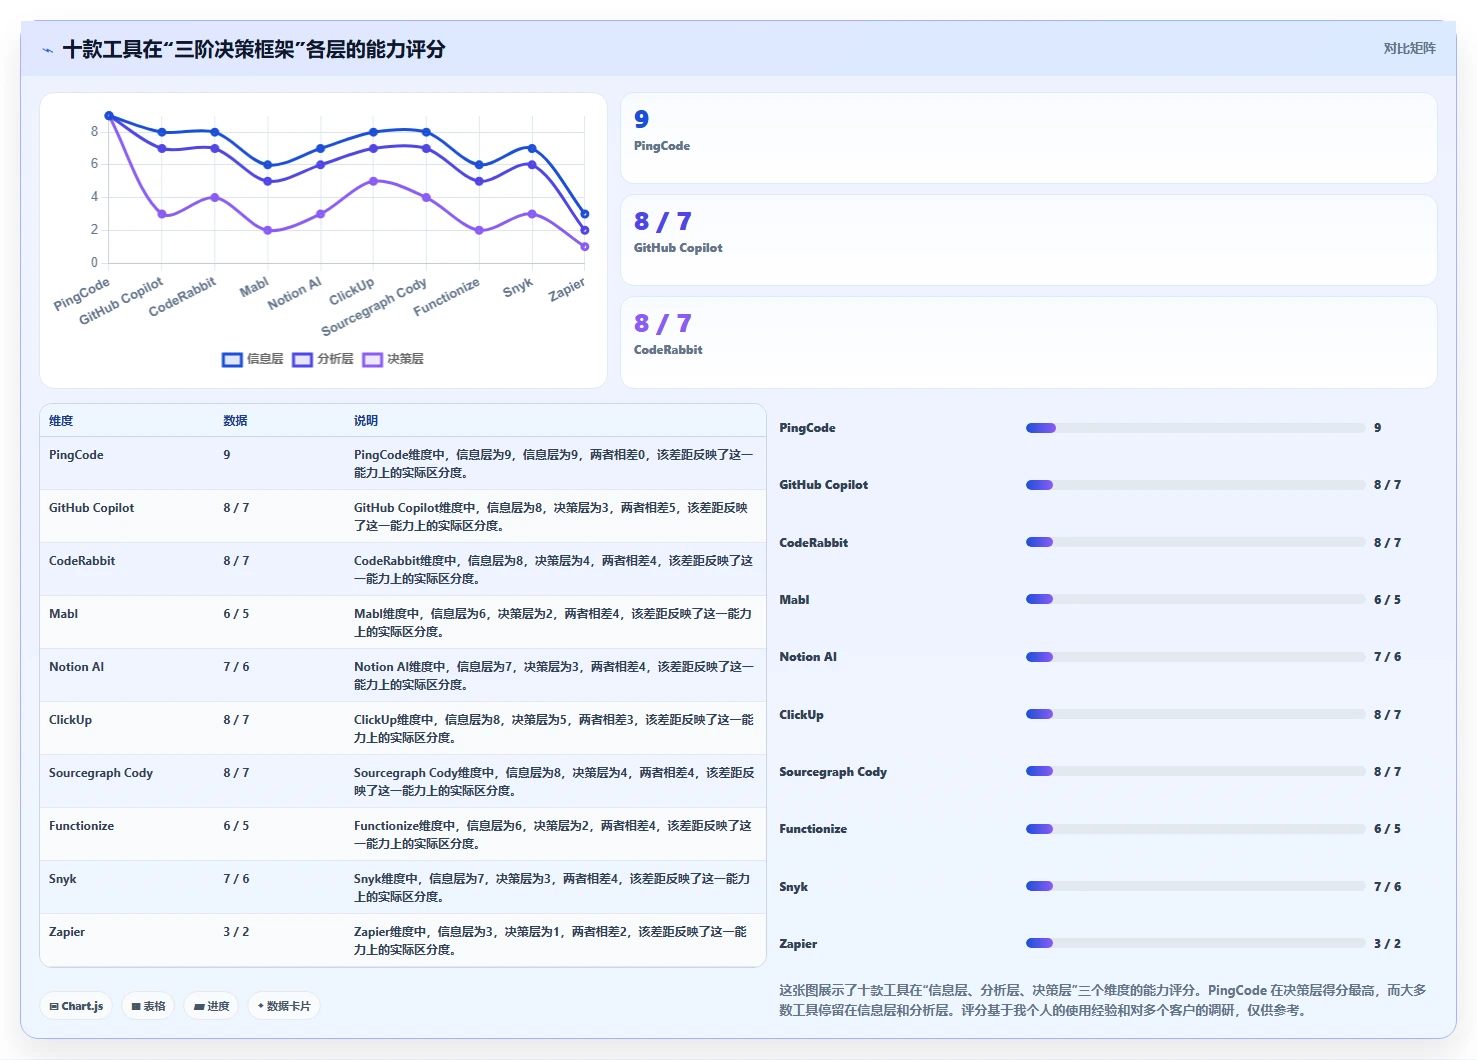Click the 7 / 6 value in the Snyk table row
Viewport: 1477px width, 1060px height.
pos(236,879)
